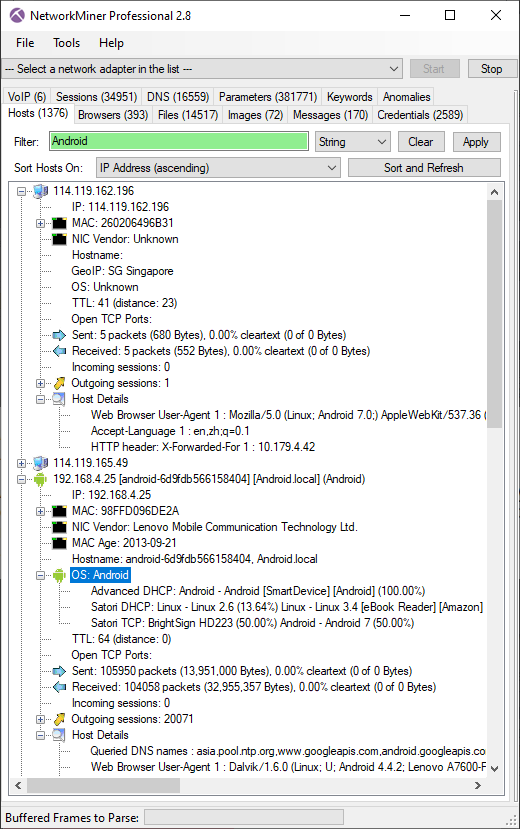Switch to the Images (72) tab
This screenshot has height=829, width=520.
coord(255,115)
